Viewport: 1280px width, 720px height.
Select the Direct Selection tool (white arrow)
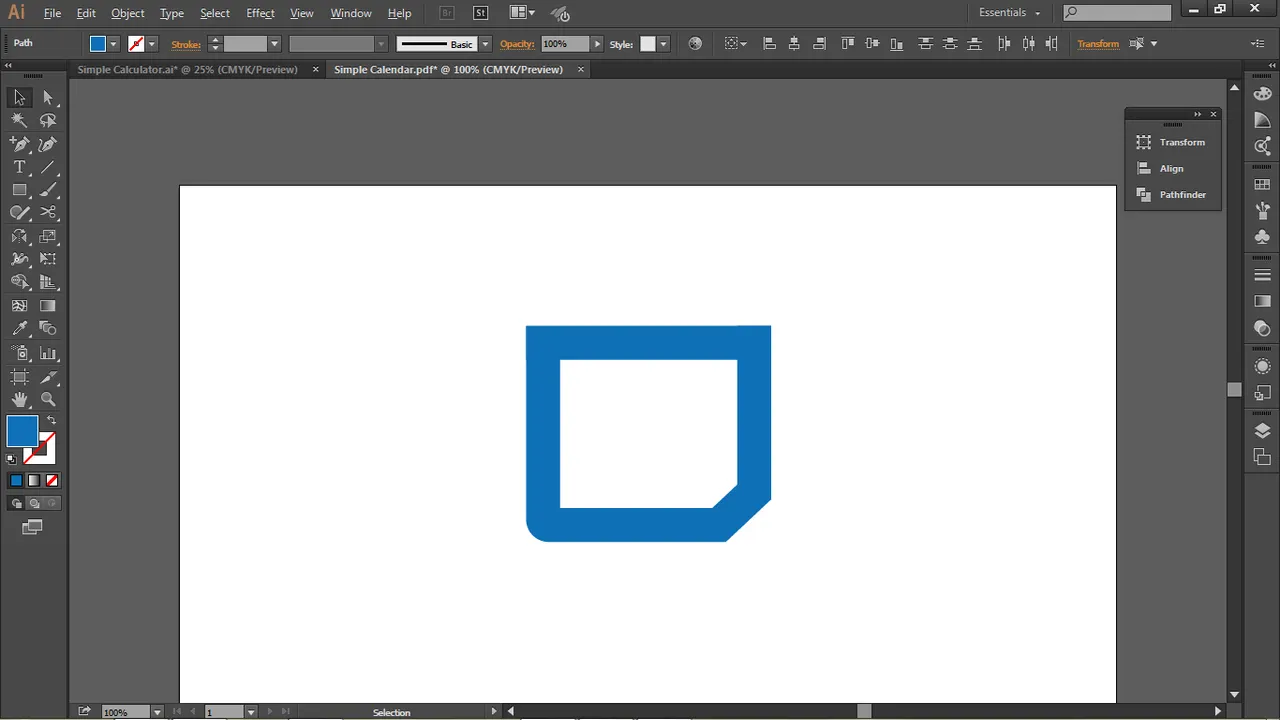coord(48,97)
